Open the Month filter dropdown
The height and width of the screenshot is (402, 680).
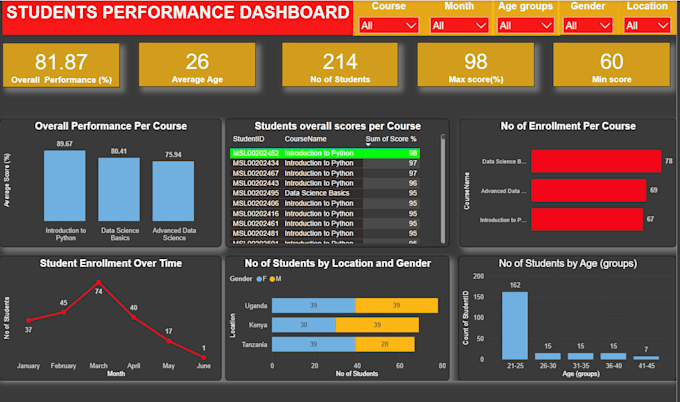[459, 26]
